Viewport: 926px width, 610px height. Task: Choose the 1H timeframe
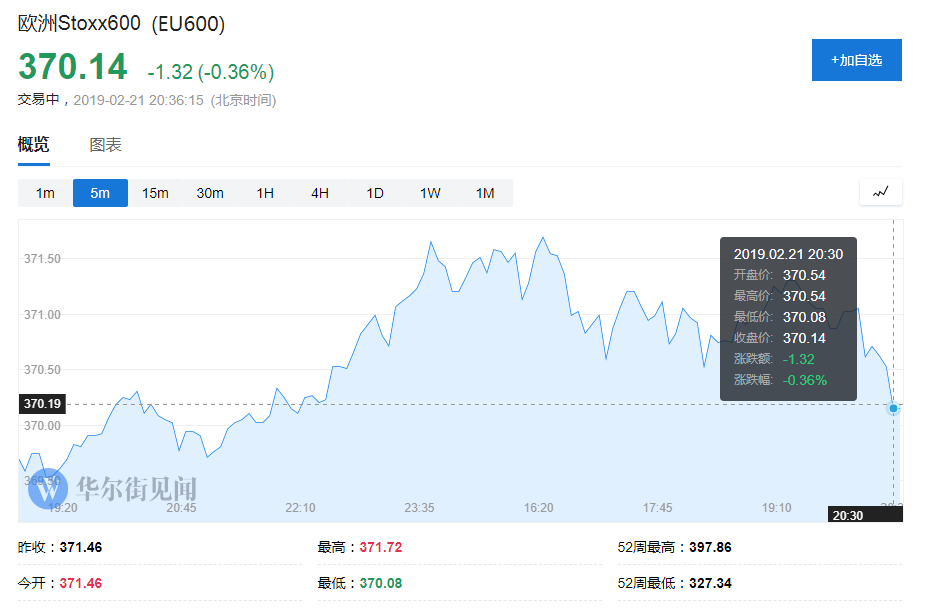coord(265,193)
